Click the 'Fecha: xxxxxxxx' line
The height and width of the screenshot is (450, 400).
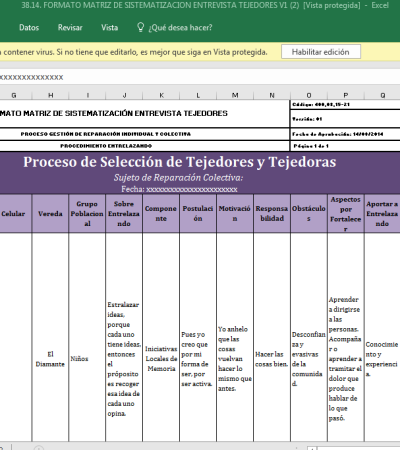pos(179,189)
